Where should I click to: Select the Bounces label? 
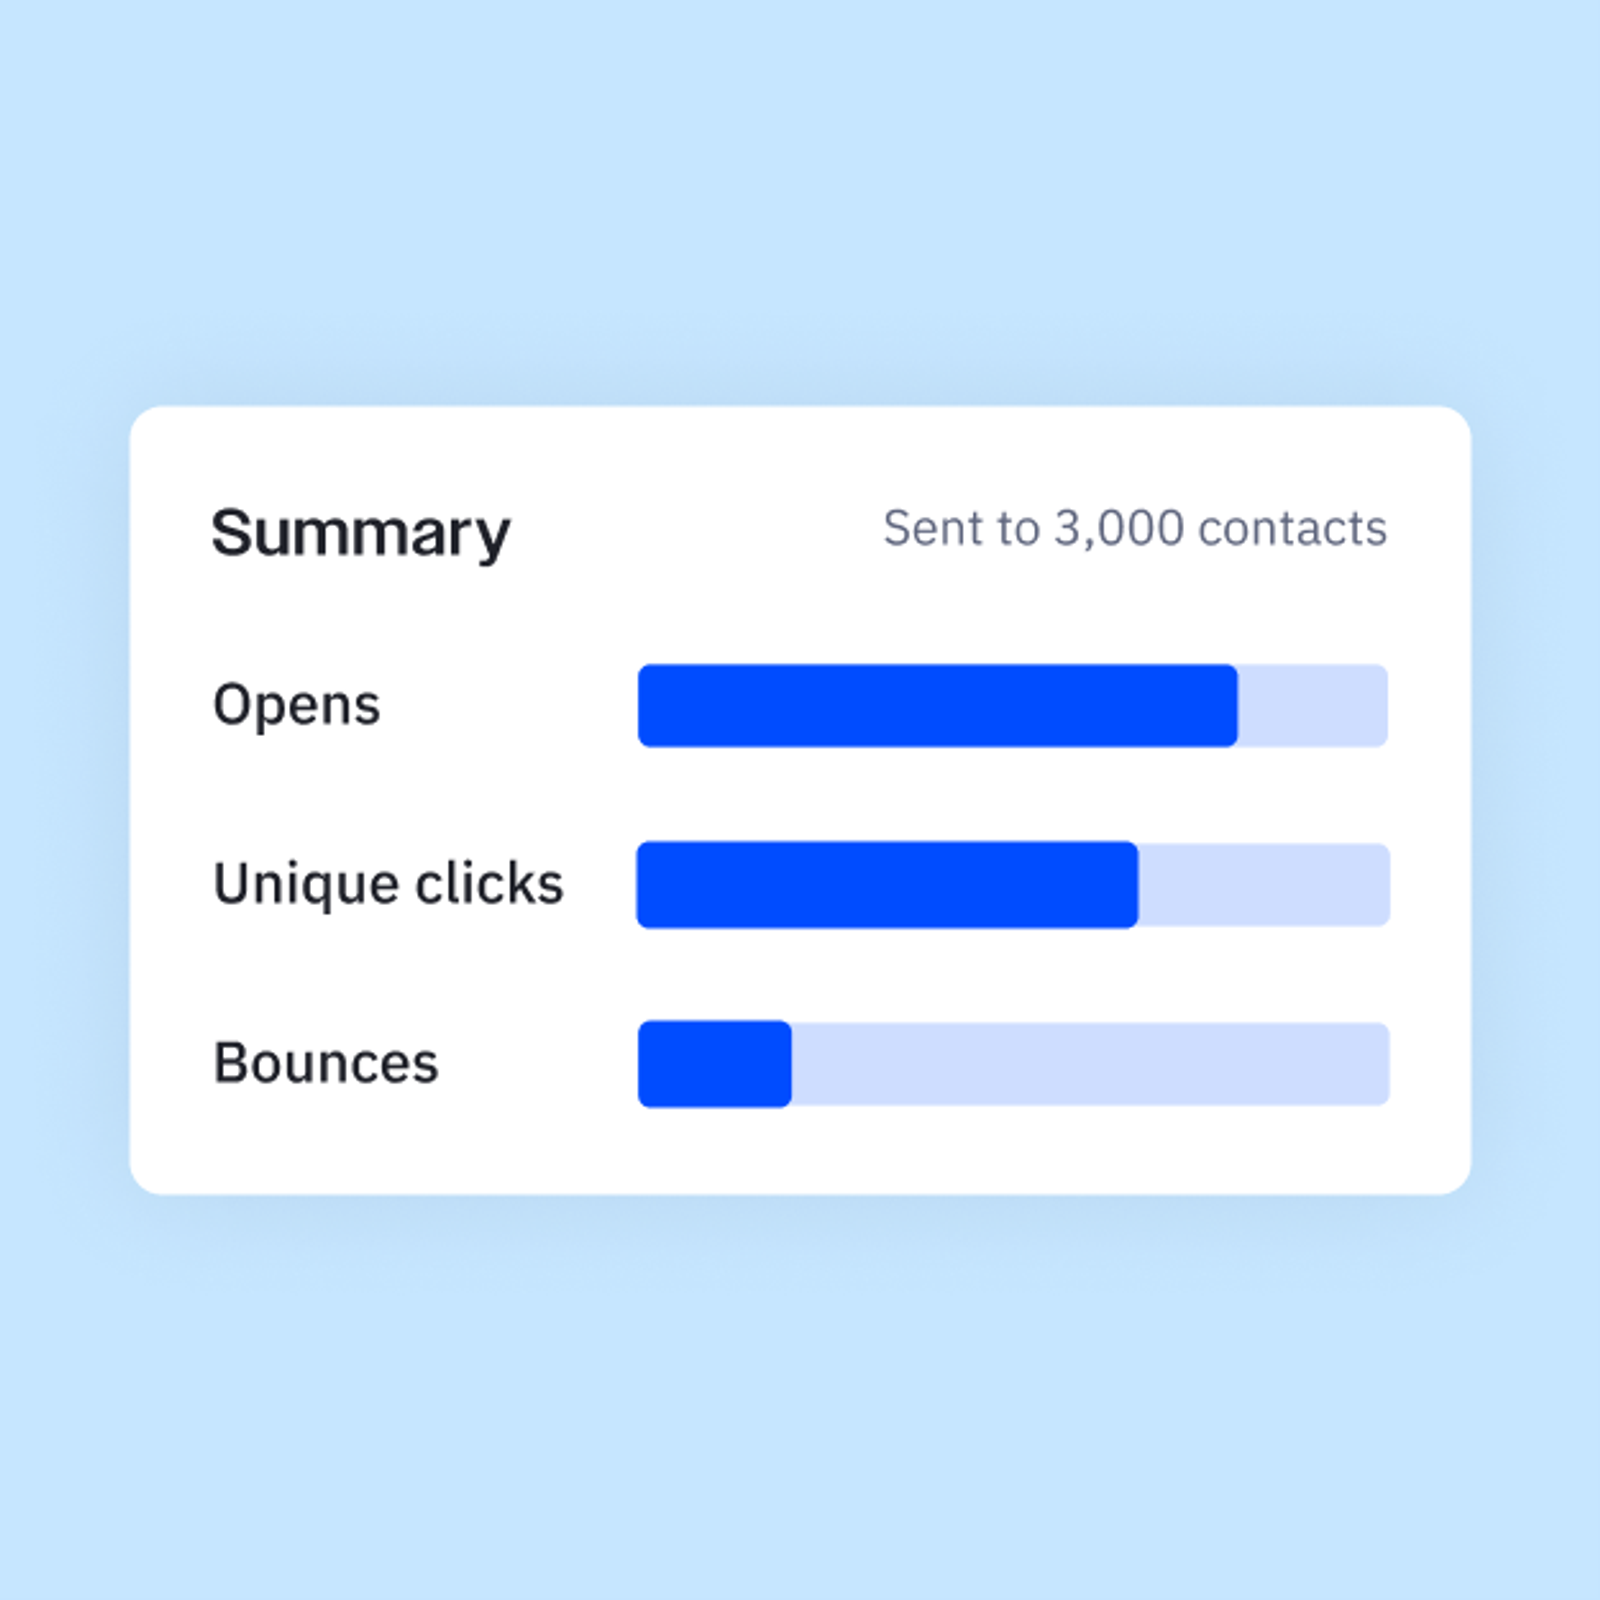click(326, 1062)
